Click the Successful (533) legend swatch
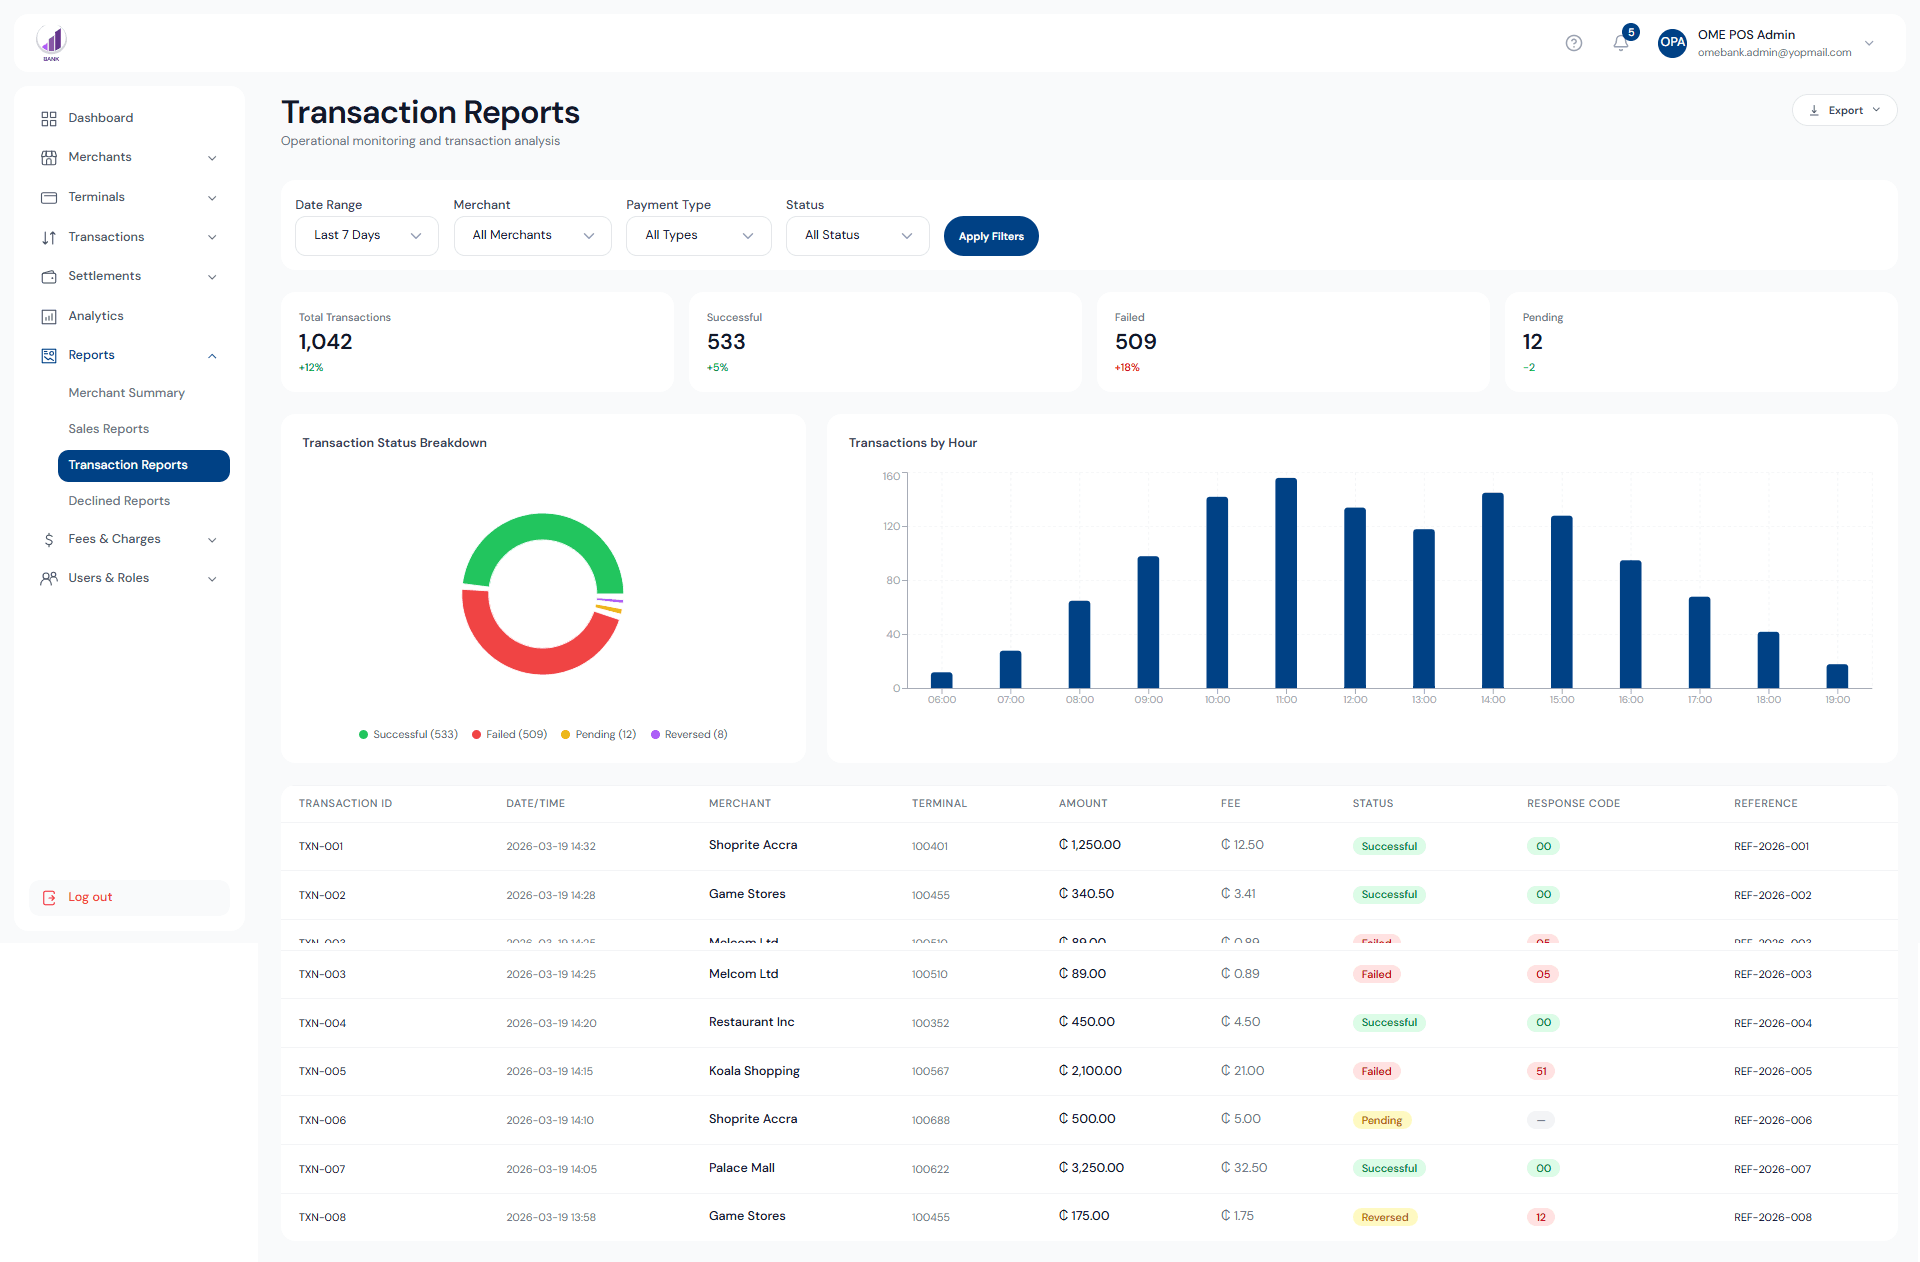The image size is (1920, 1262). click(x=364, y=735)
